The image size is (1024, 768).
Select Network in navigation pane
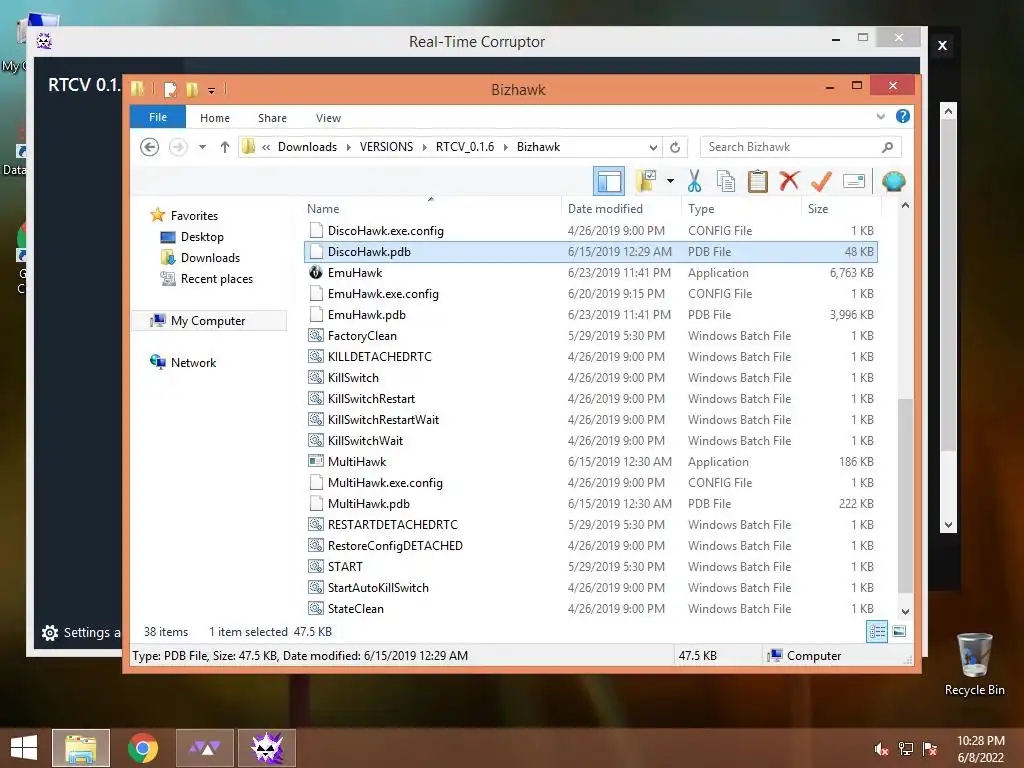[193, 362]
